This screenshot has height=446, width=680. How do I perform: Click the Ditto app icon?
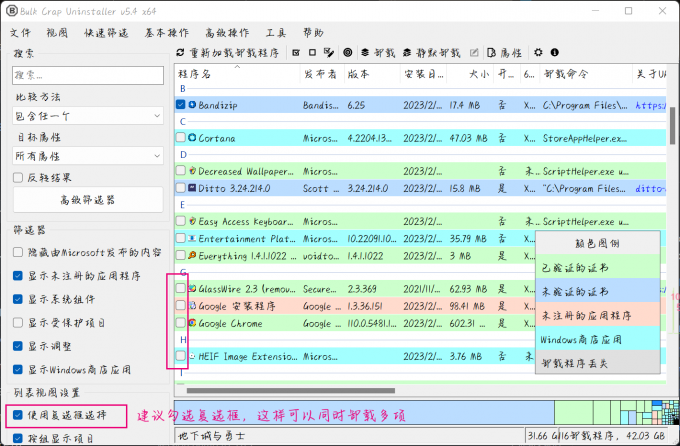tap(192, 188)
